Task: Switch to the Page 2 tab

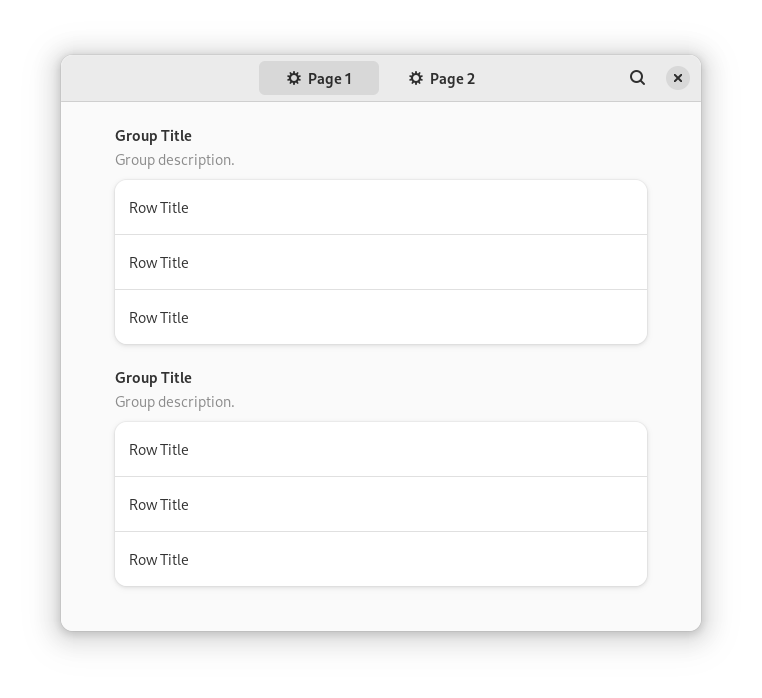Action: [441, 78]
